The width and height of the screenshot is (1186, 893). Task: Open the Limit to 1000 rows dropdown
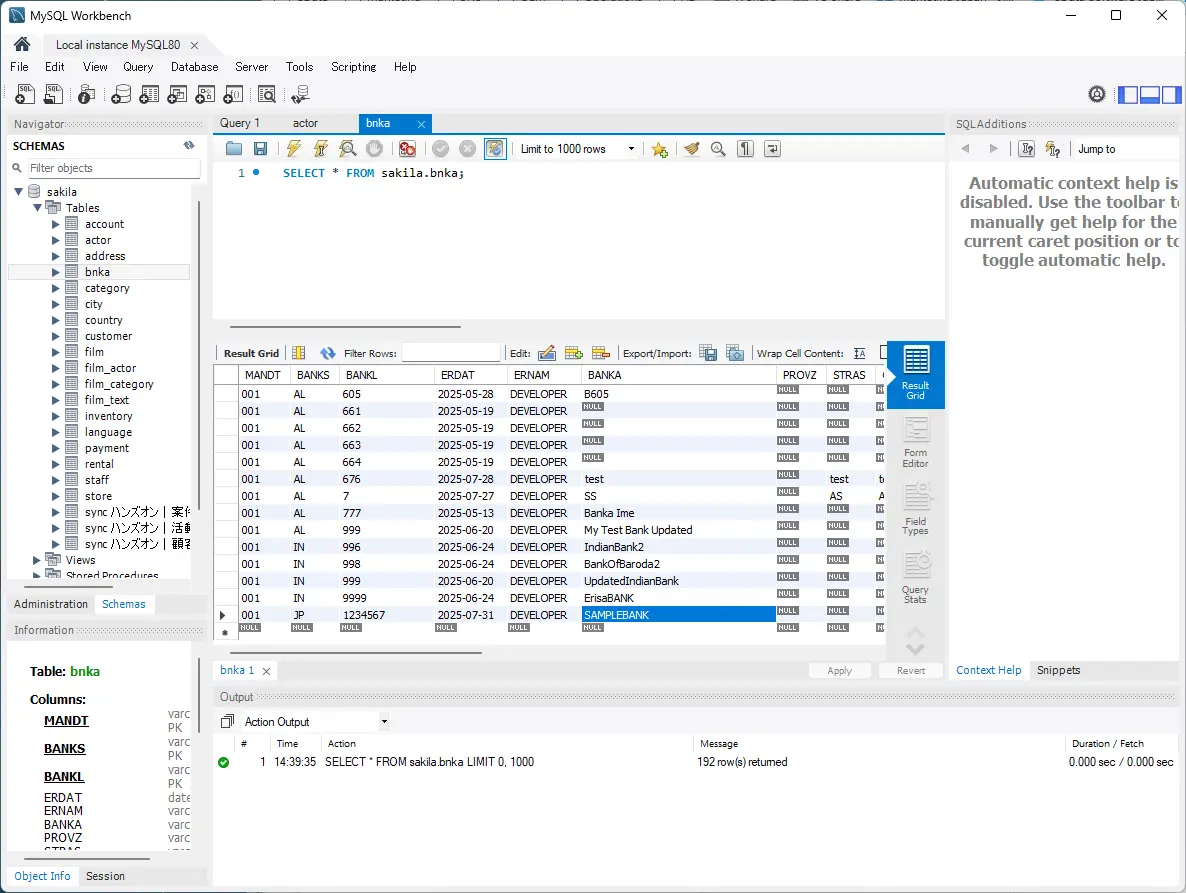point(577,149)
